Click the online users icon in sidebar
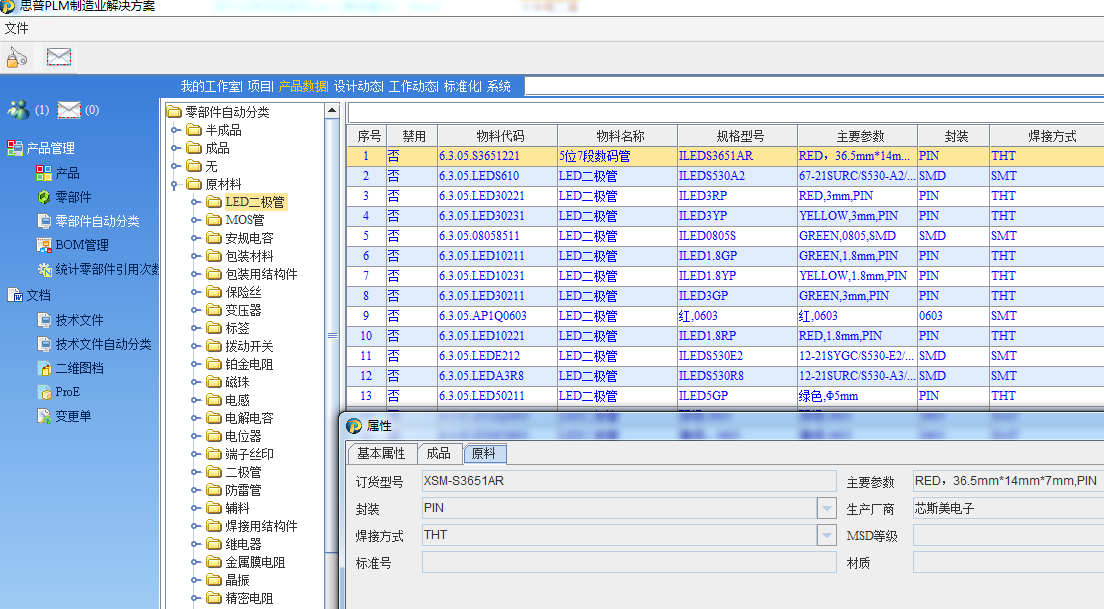 coord(18,110)
